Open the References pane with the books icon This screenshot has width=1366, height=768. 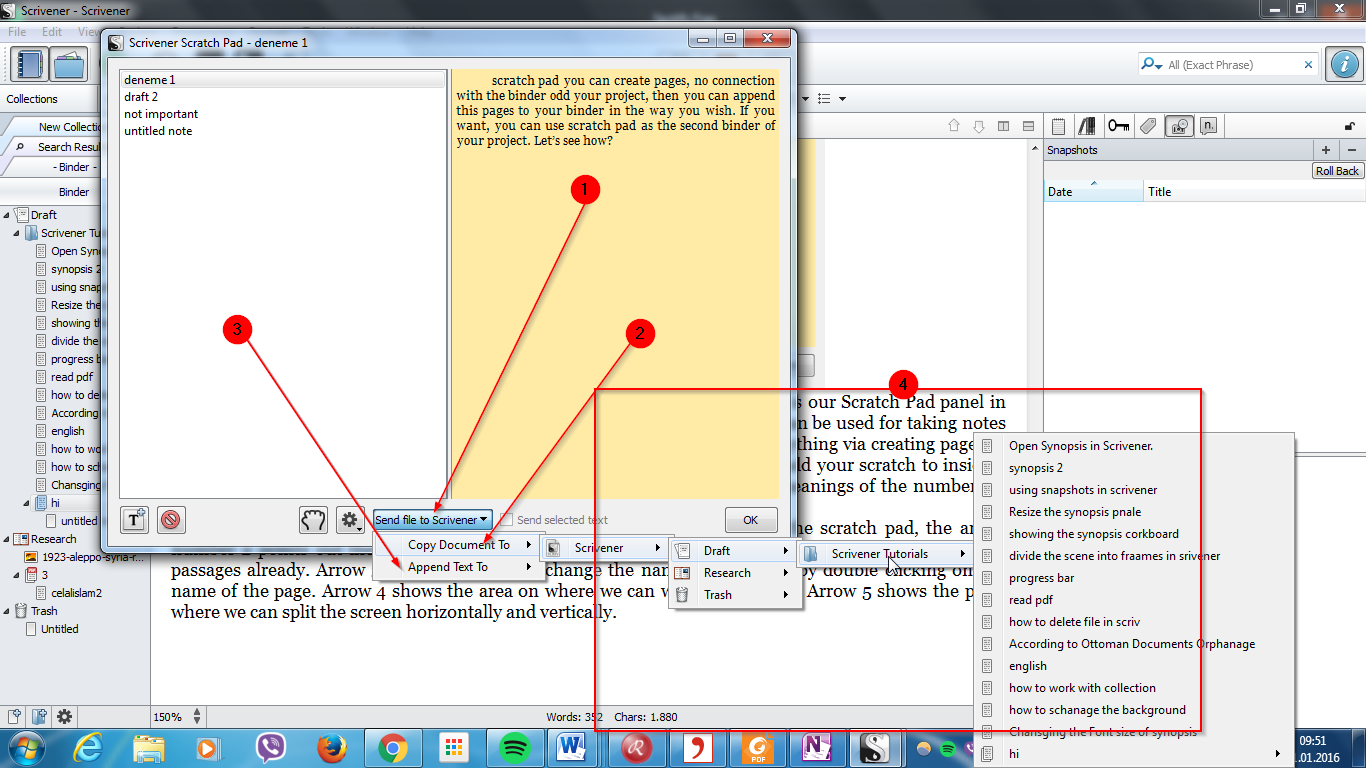pos(1087,126)
